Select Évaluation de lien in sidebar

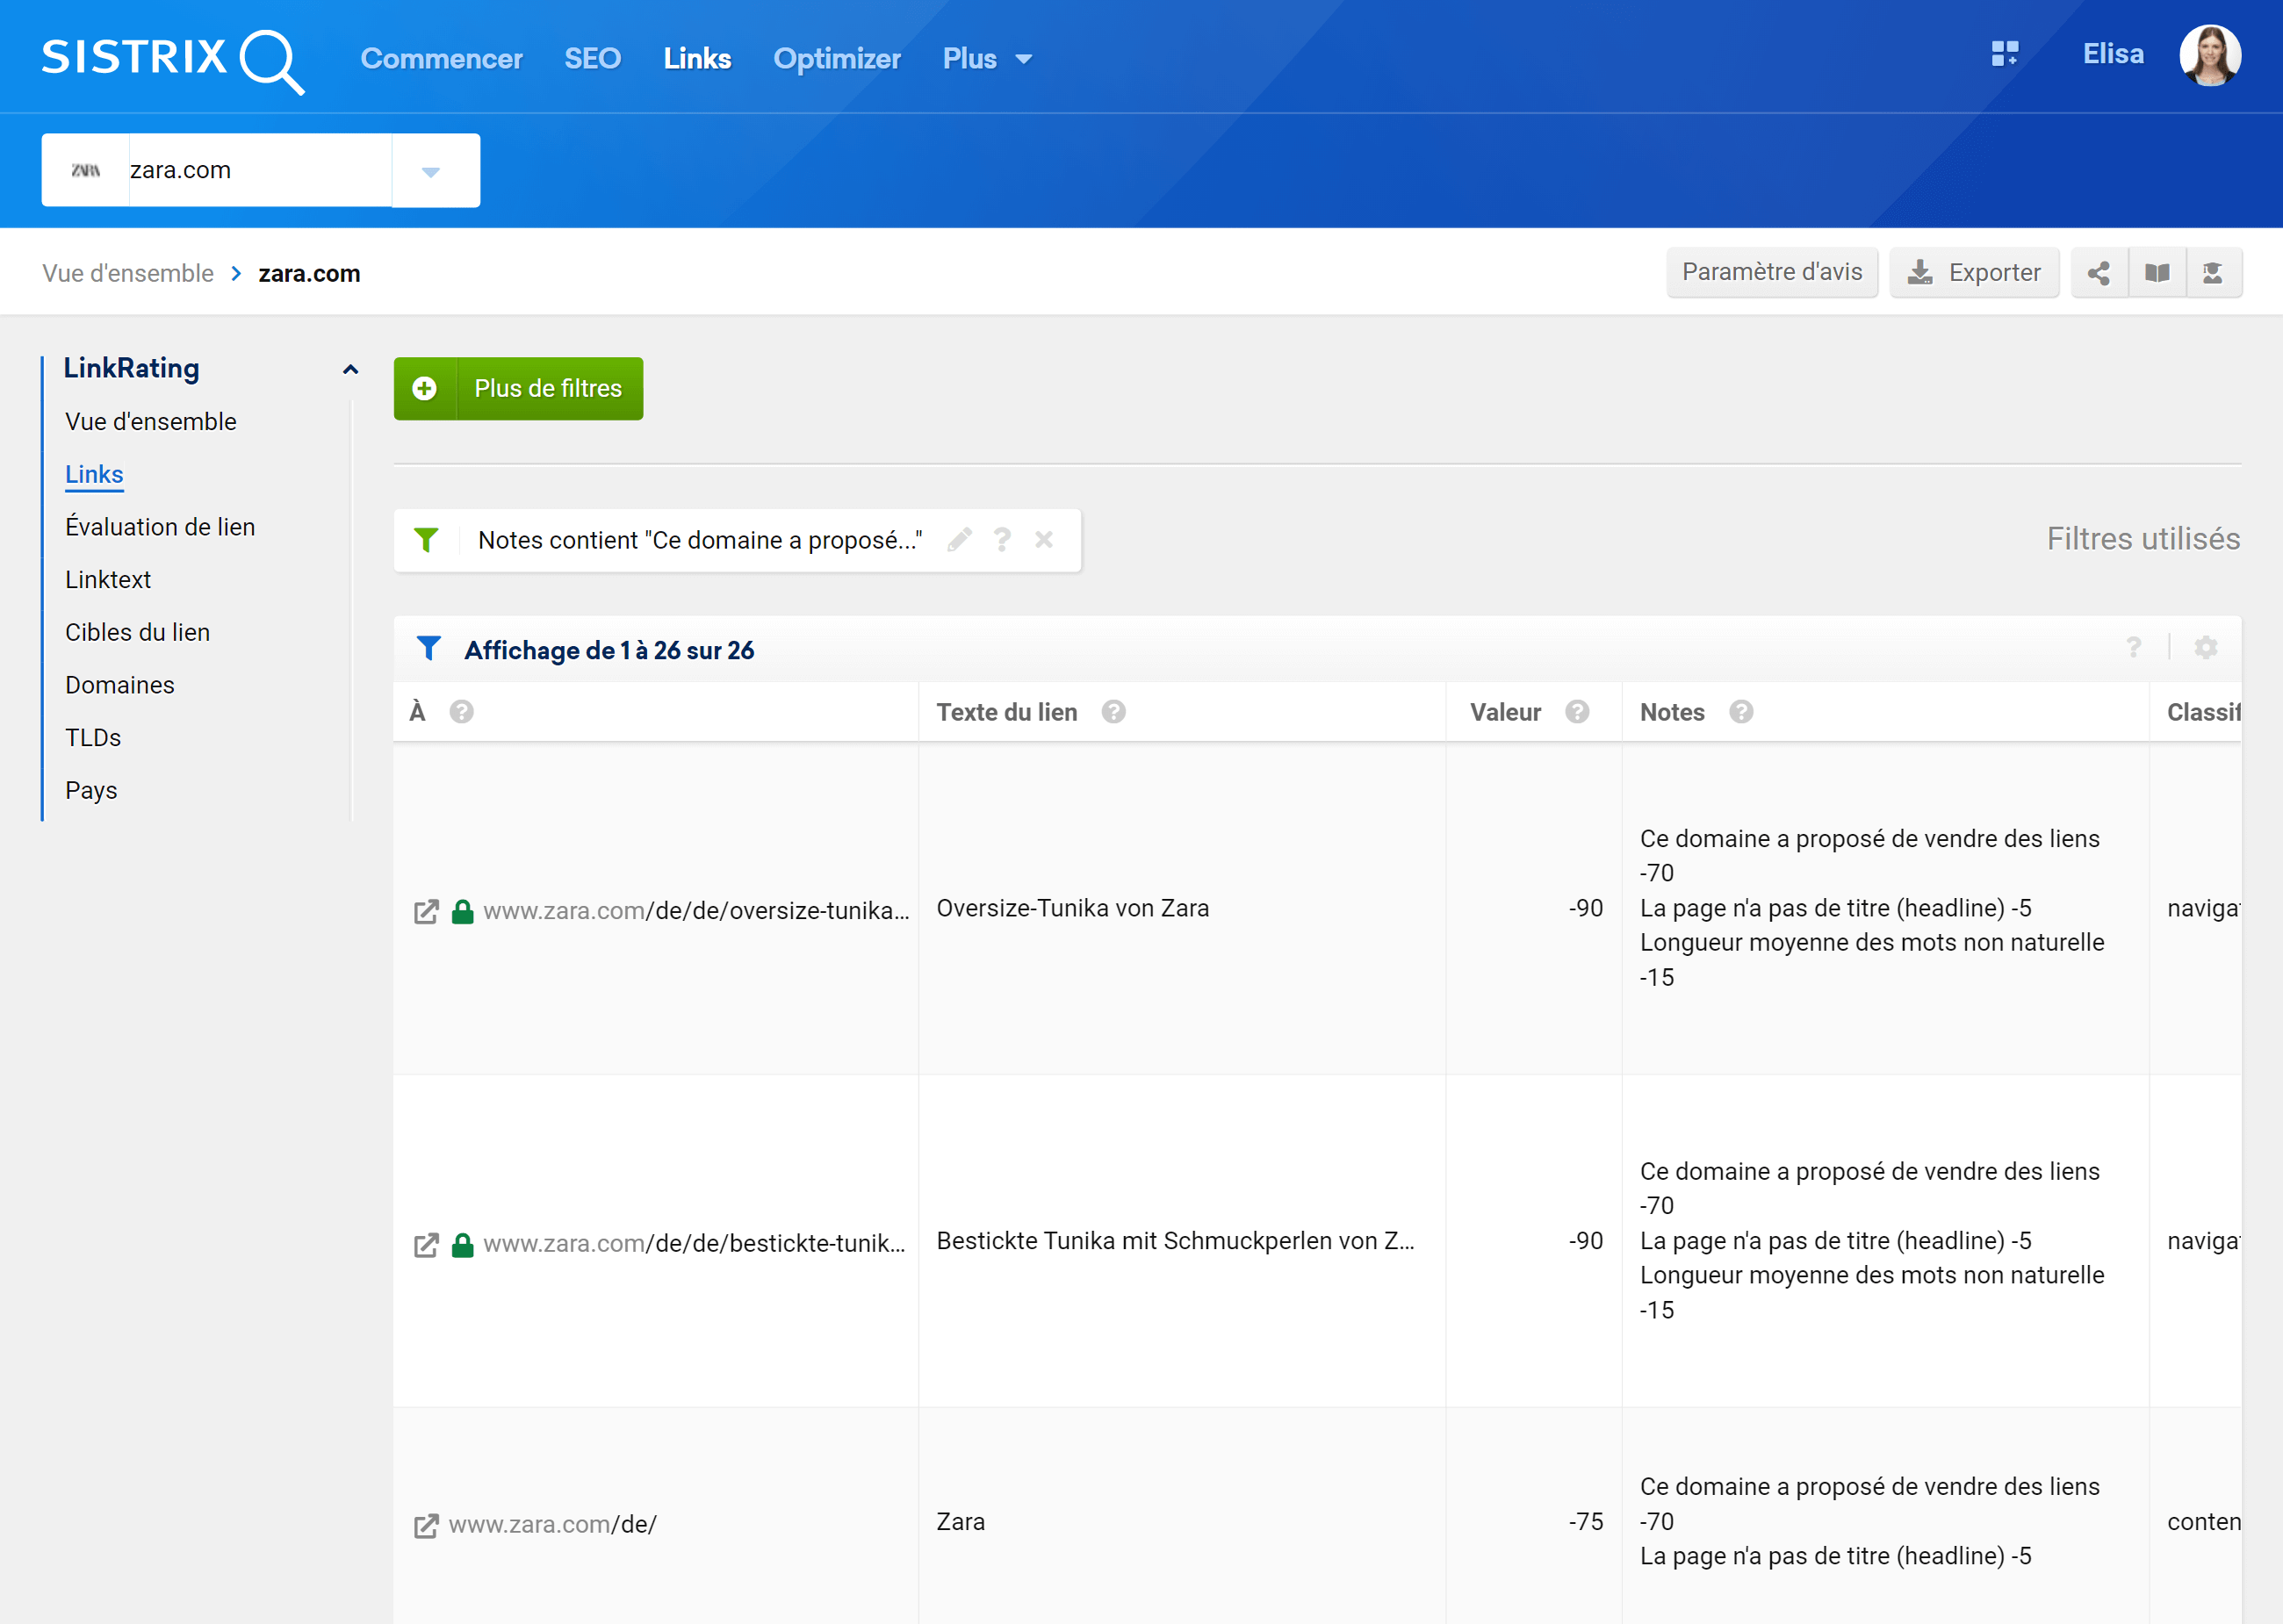click(160, 527)
